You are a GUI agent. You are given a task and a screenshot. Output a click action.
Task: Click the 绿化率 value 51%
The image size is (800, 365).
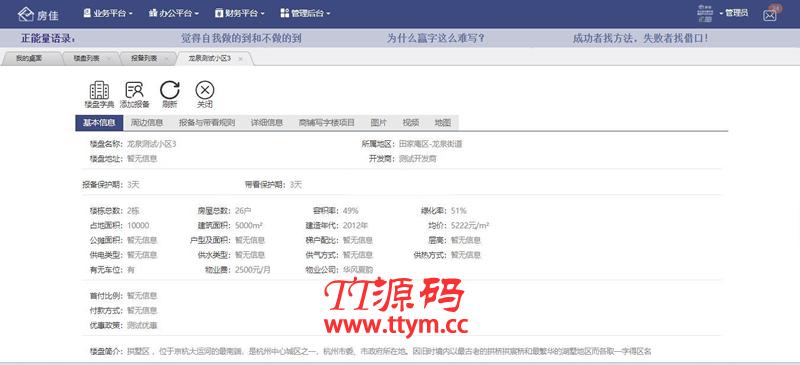tap(459, 211)
